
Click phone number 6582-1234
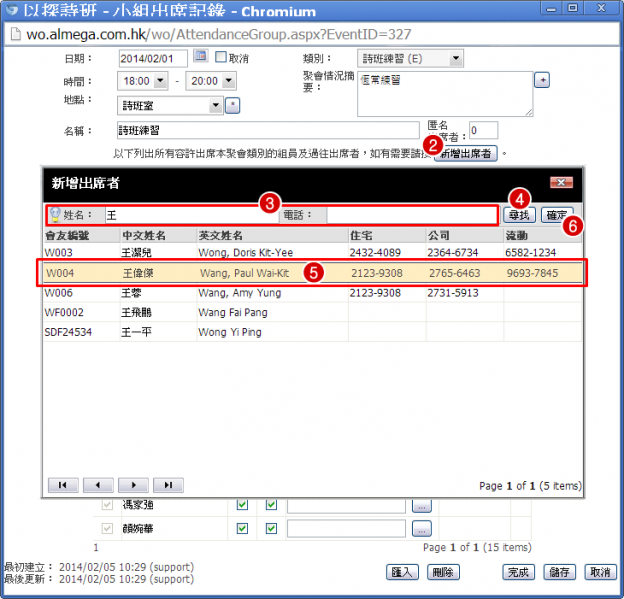[530, 252]
